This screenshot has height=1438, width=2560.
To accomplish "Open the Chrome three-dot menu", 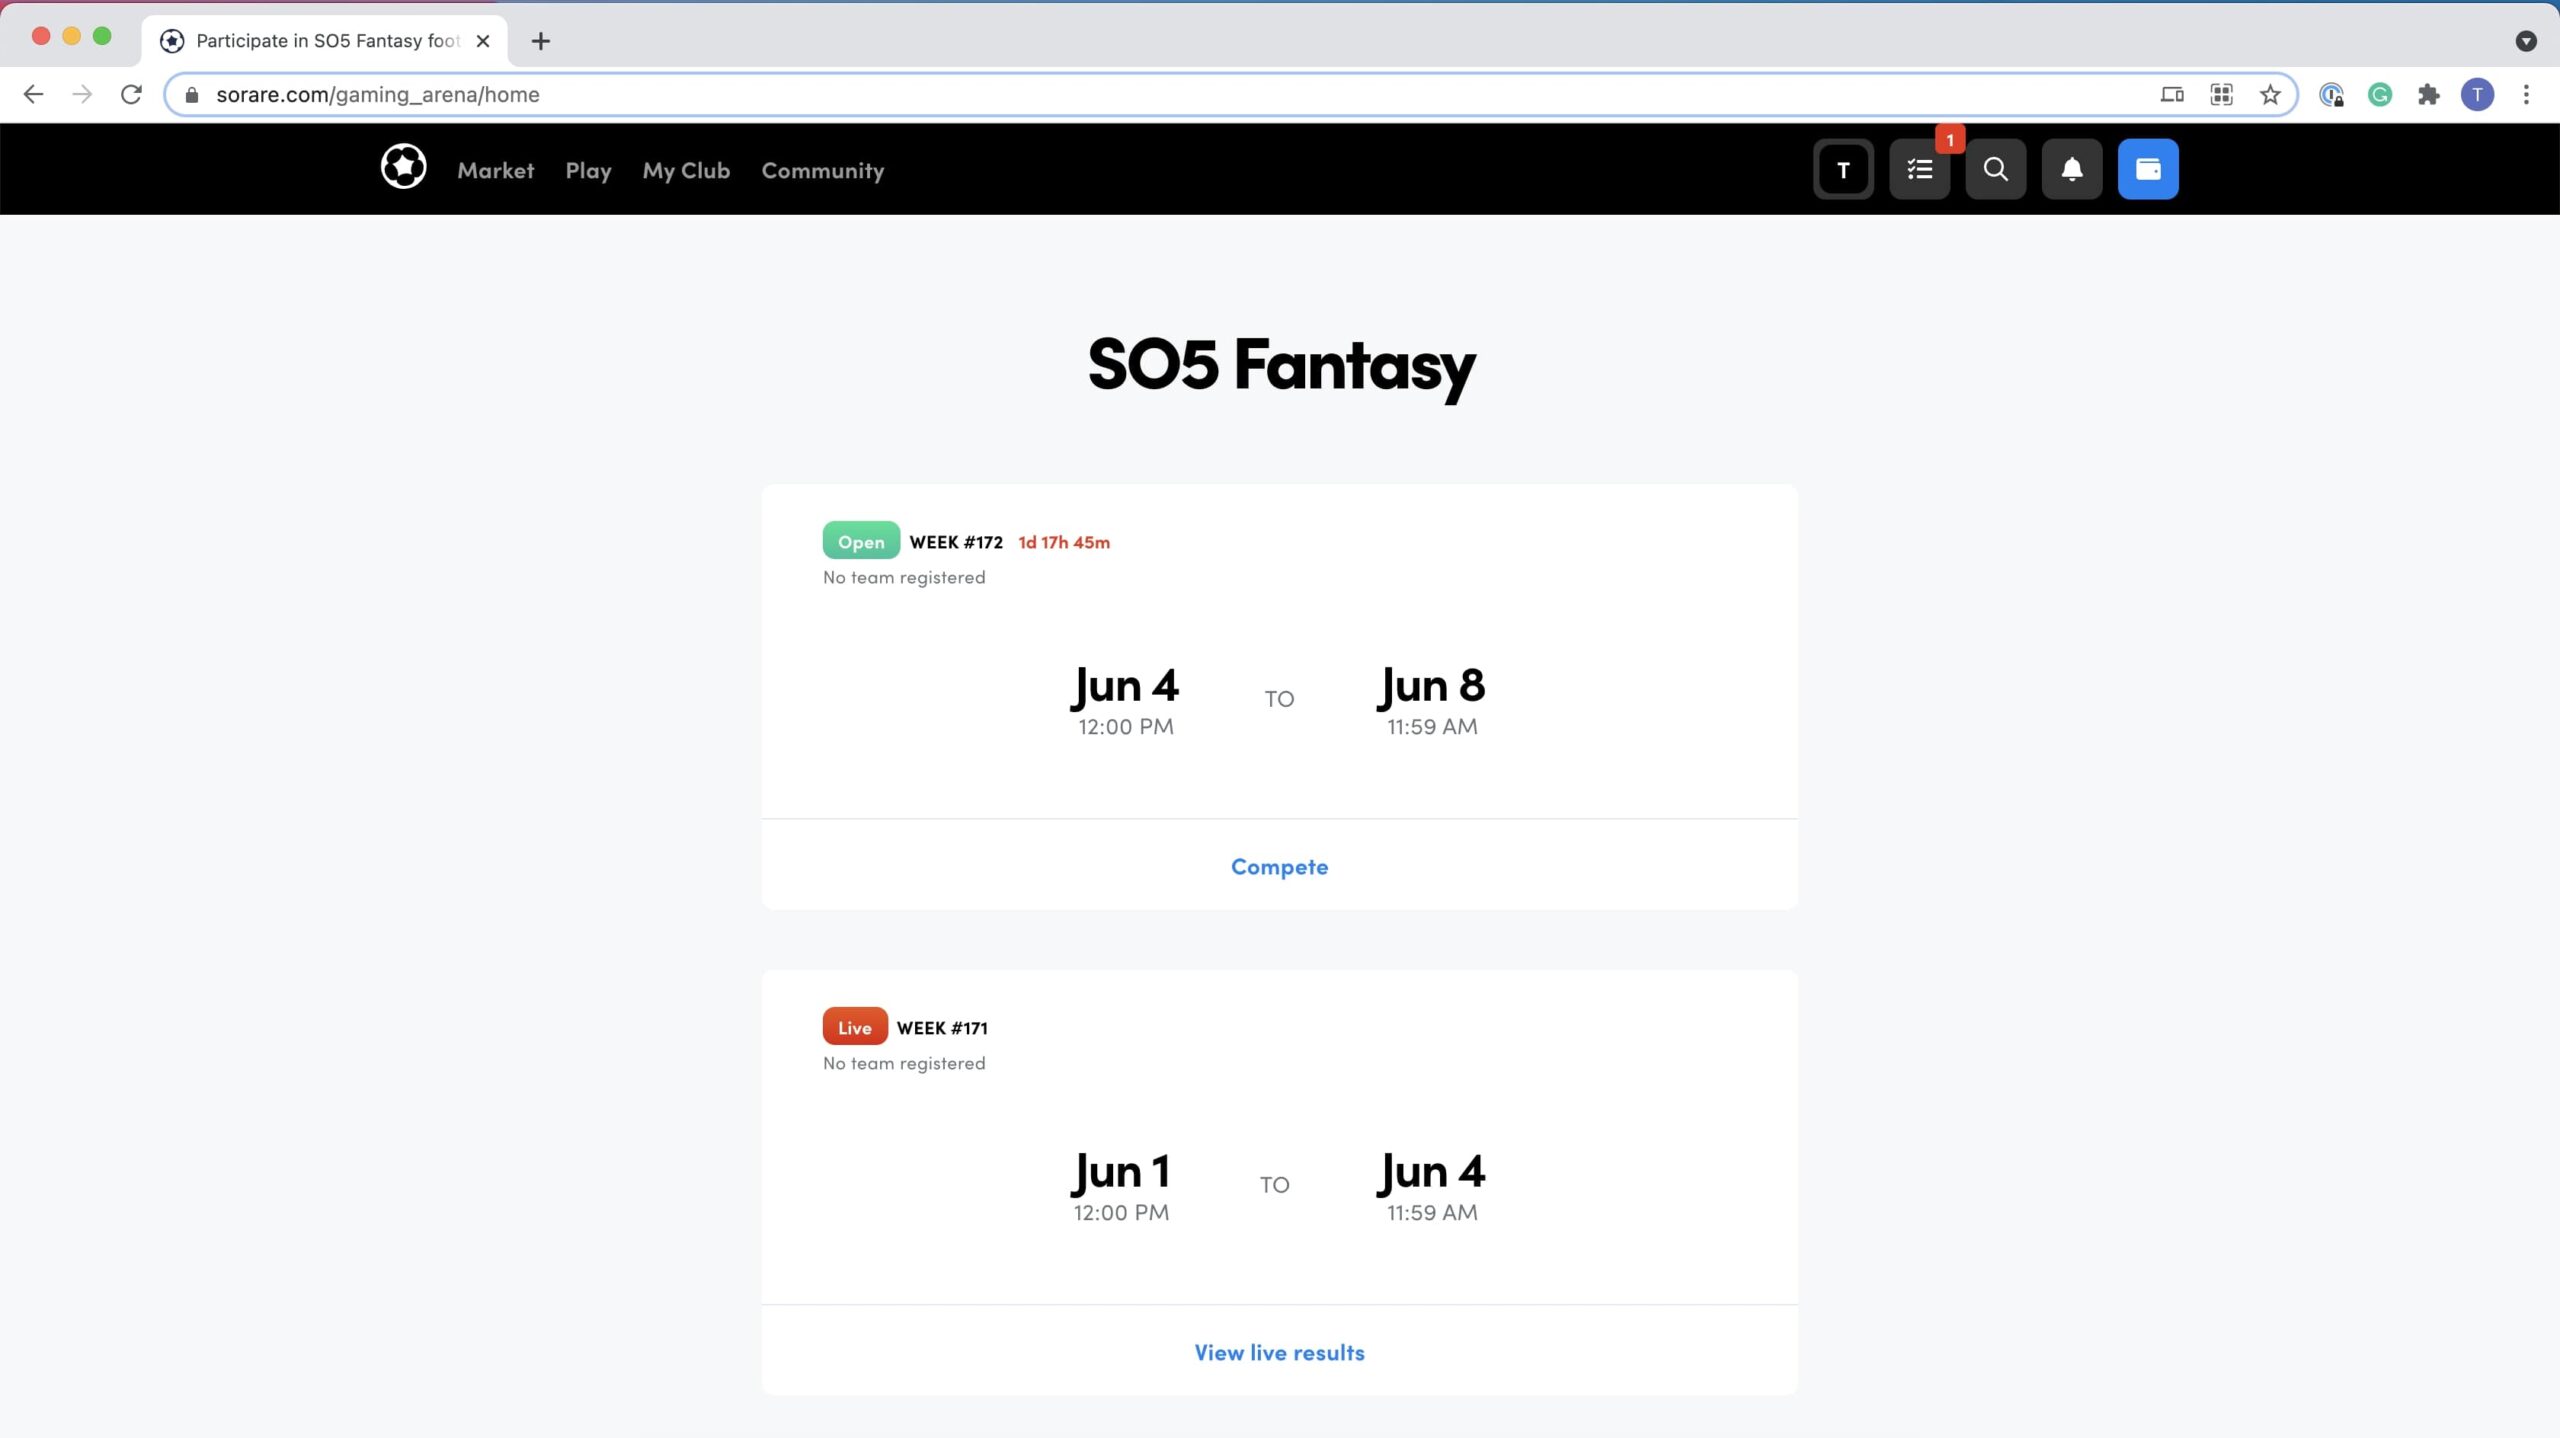I will (x=2526, y=94).
